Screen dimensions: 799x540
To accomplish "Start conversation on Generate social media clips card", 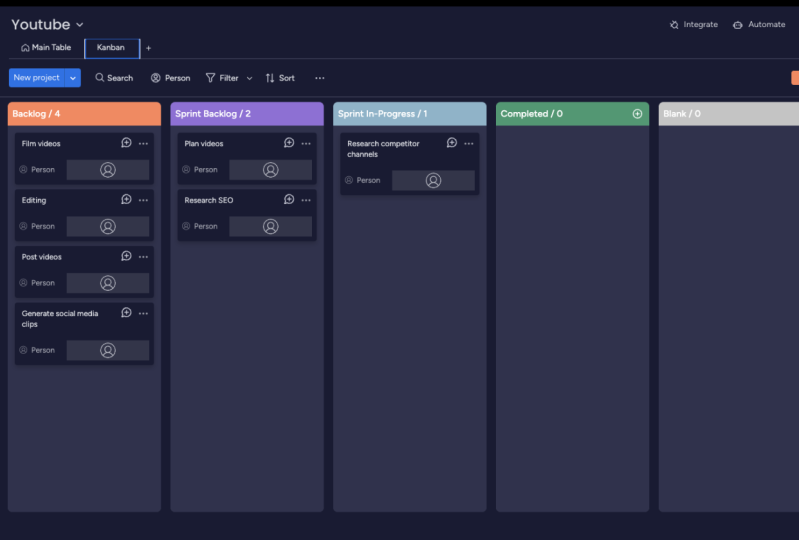I will pos(126,313).
